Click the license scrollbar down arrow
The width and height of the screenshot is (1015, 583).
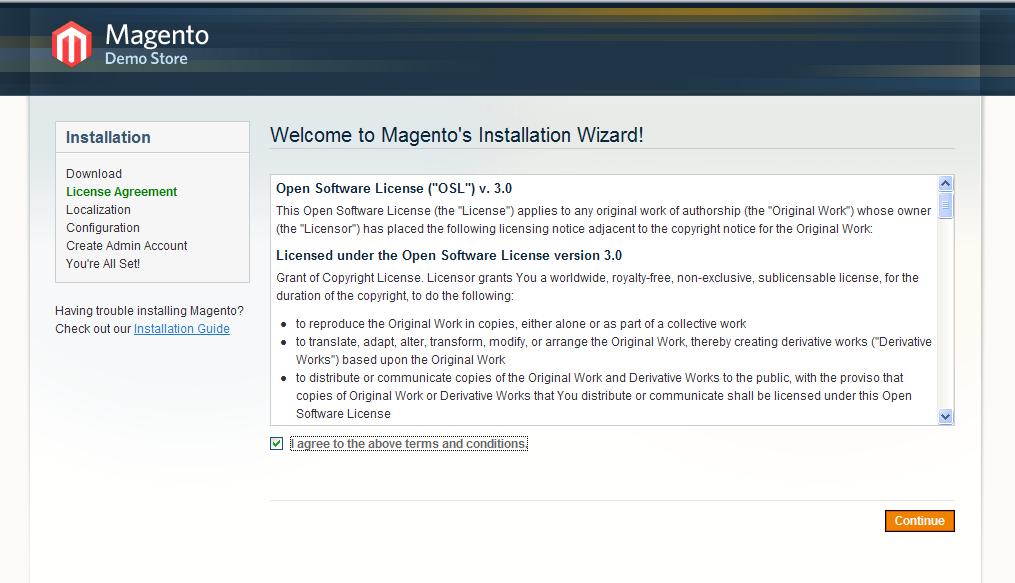(945, 416)
